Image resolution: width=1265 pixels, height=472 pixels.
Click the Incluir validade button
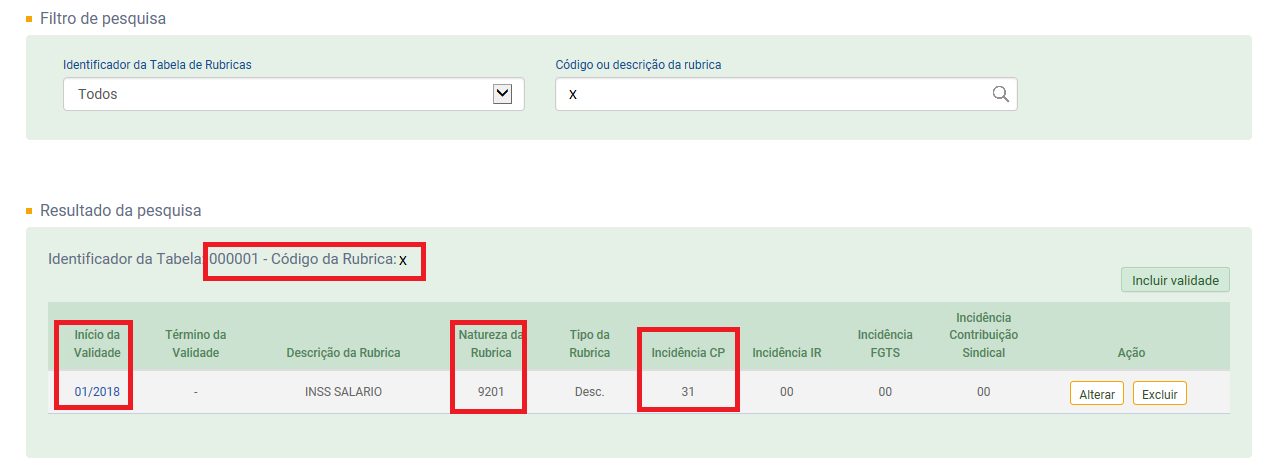1175,280
